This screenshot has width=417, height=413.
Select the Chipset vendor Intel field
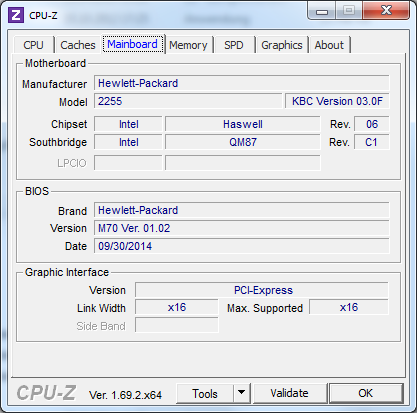click(128, 124)
